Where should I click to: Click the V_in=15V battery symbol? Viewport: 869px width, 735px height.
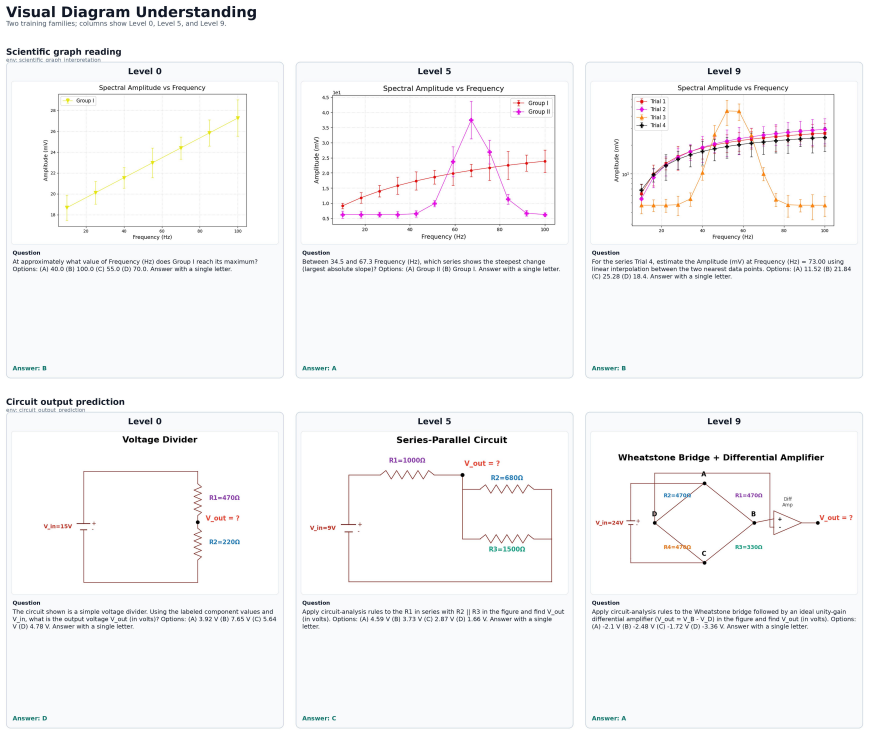84,526
